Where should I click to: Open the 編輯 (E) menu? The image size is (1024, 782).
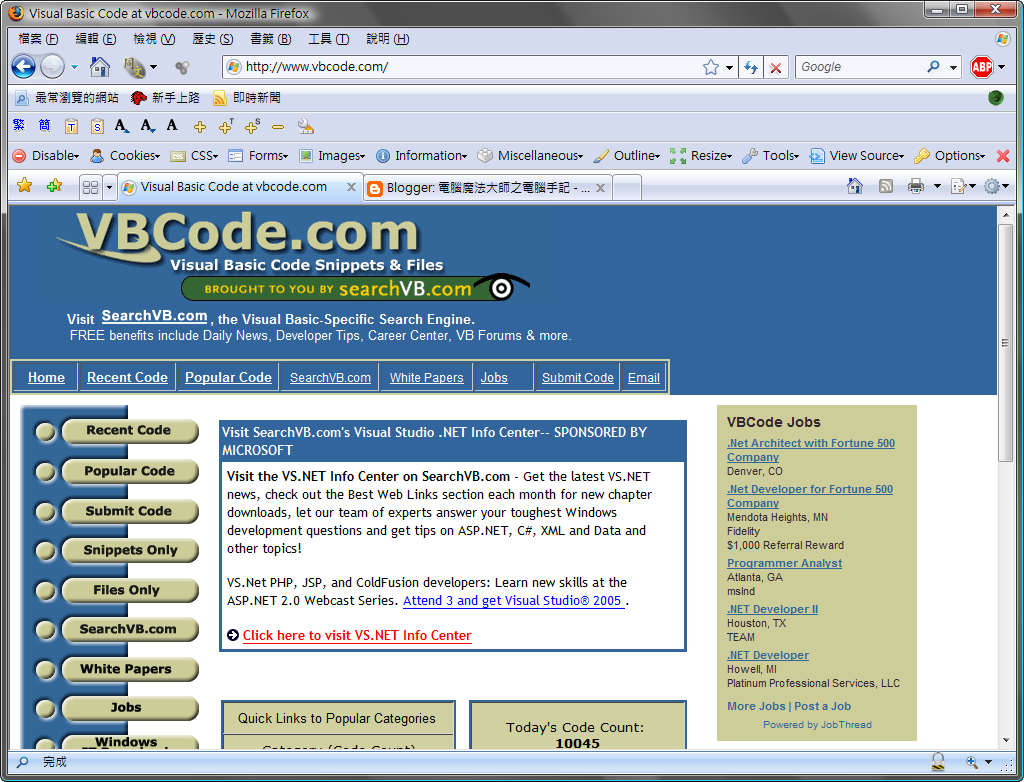click(x=95, y=39)
